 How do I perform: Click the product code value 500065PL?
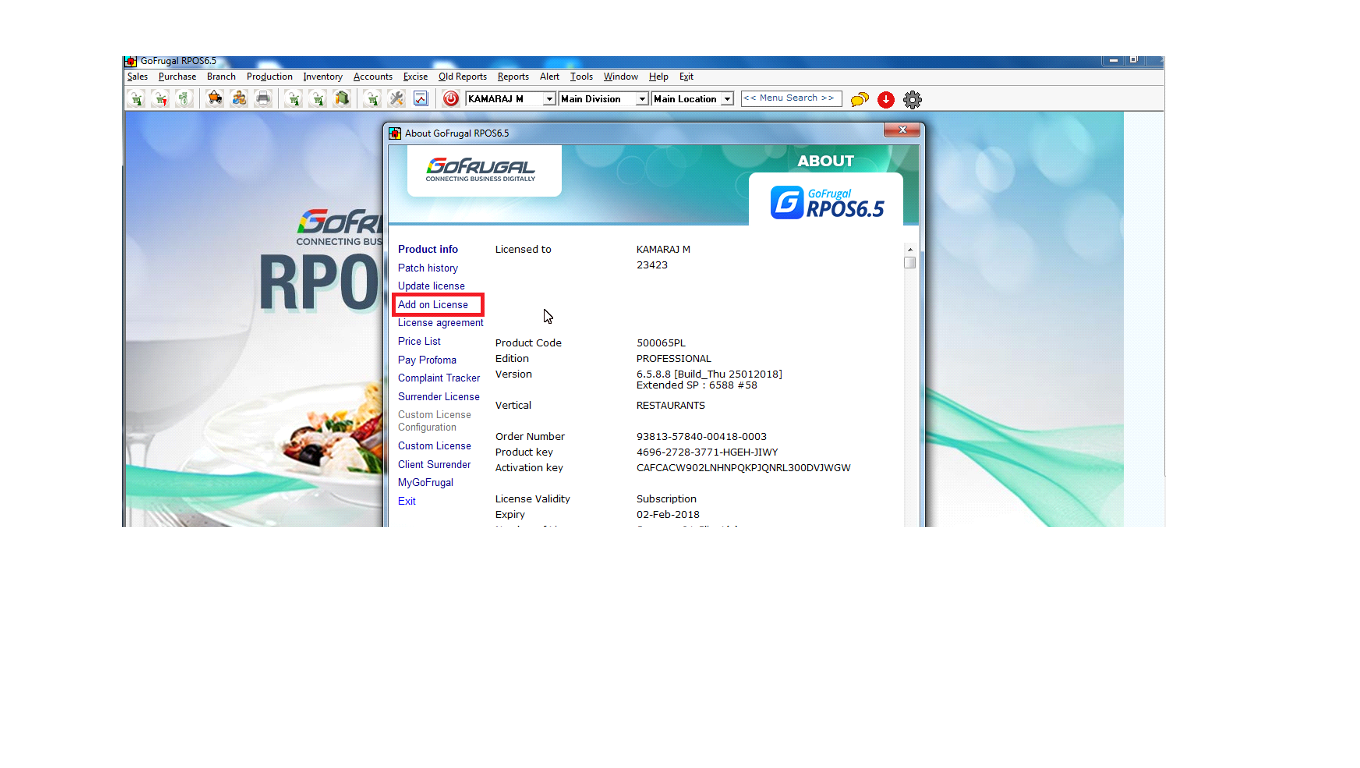click(x=661, y=343)
